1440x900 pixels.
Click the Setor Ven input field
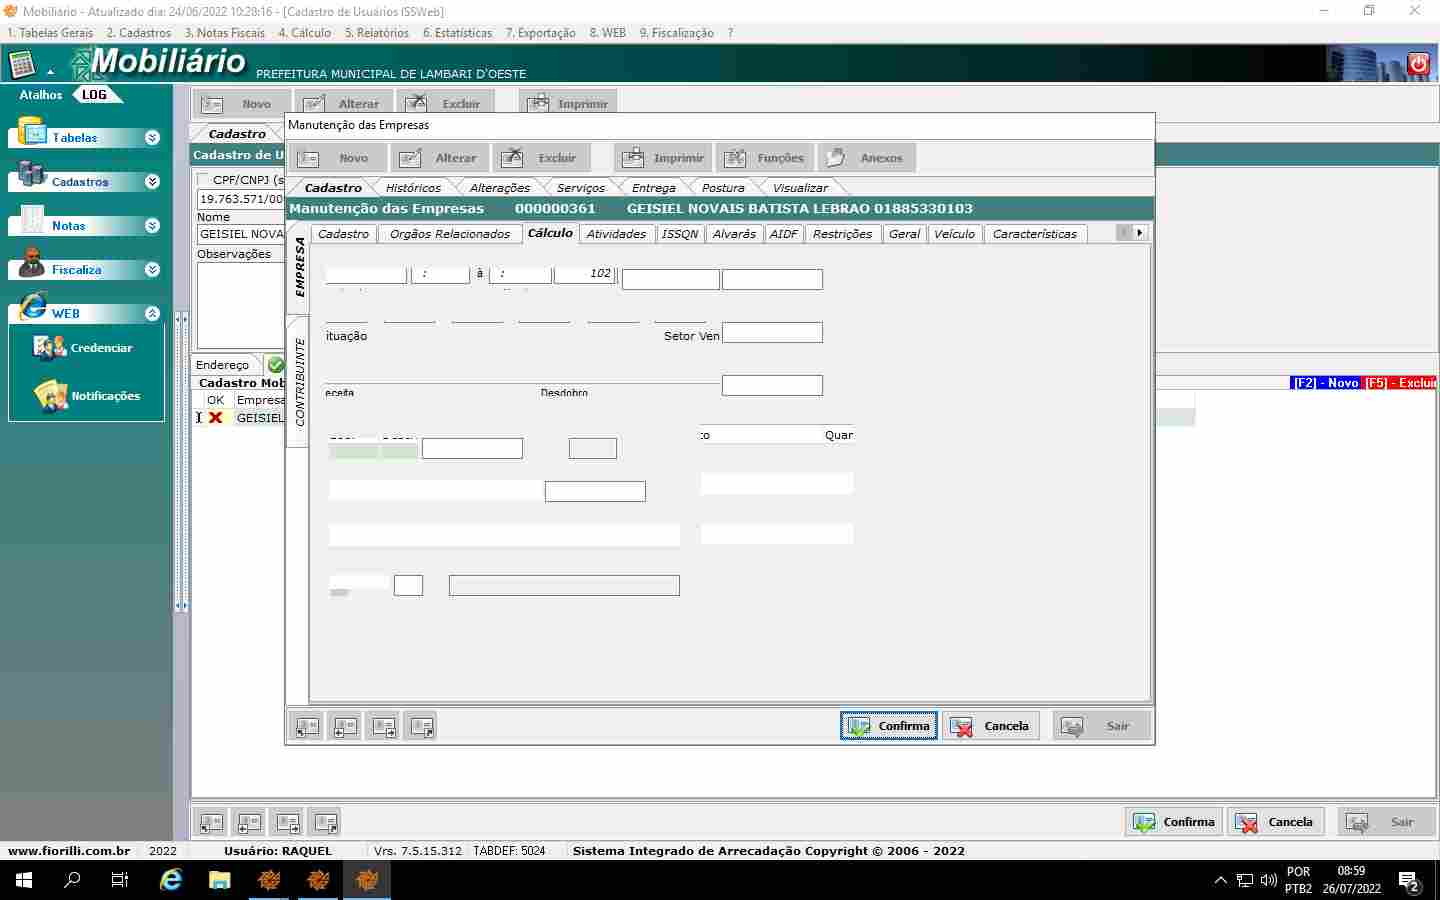(772, 333)
